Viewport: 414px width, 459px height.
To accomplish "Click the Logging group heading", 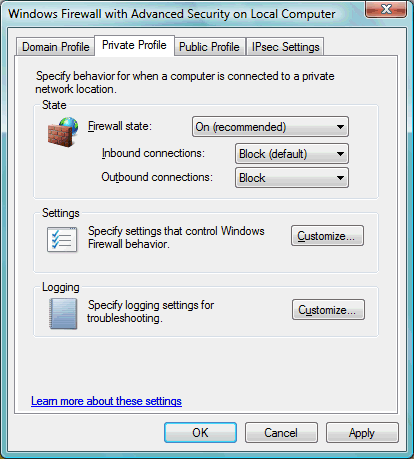I will pos(61,287).
